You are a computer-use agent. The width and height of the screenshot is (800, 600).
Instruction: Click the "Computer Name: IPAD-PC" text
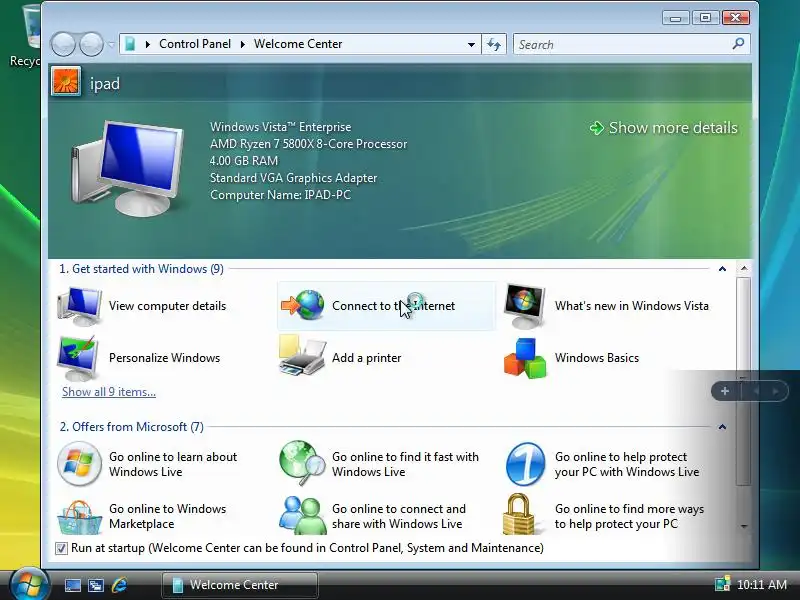tap(280, 195)
